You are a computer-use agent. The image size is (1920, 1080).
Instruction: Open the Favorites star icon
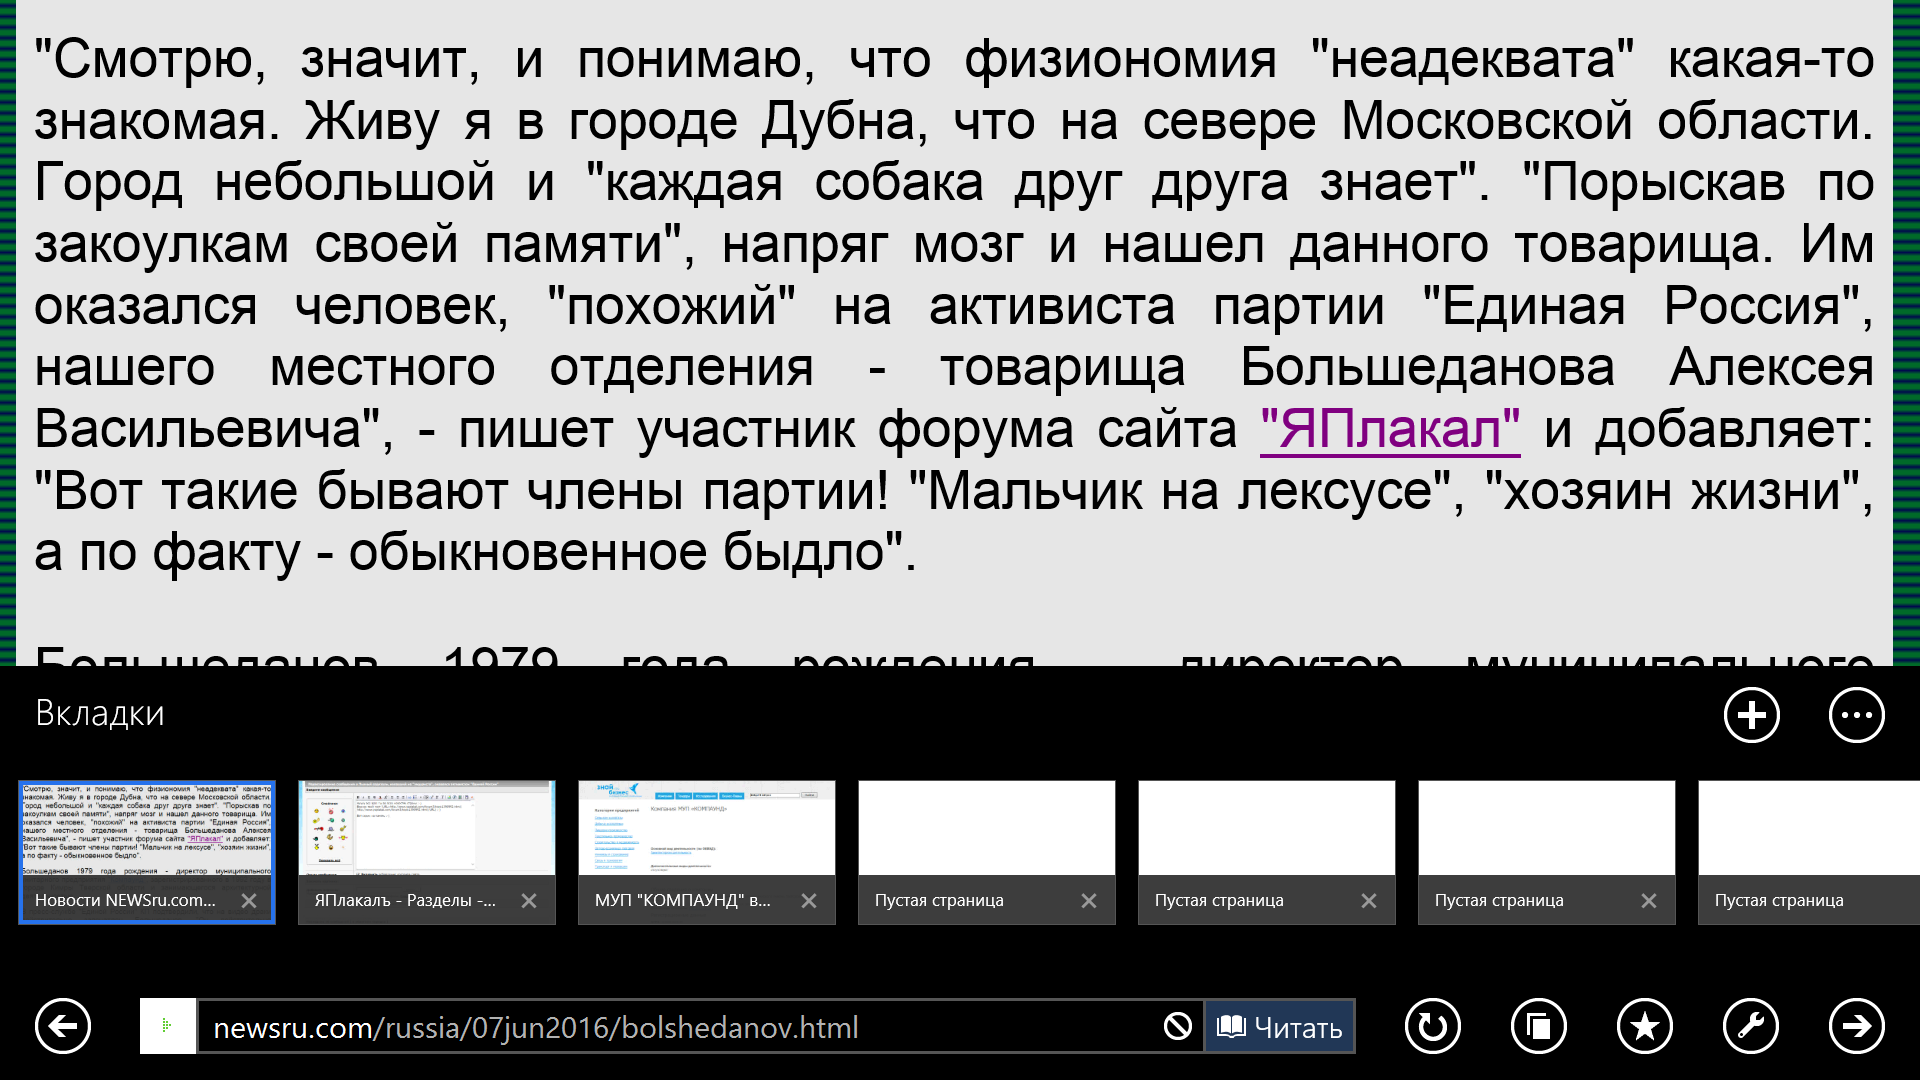pyautogui.click(x=1645, y=1026)
